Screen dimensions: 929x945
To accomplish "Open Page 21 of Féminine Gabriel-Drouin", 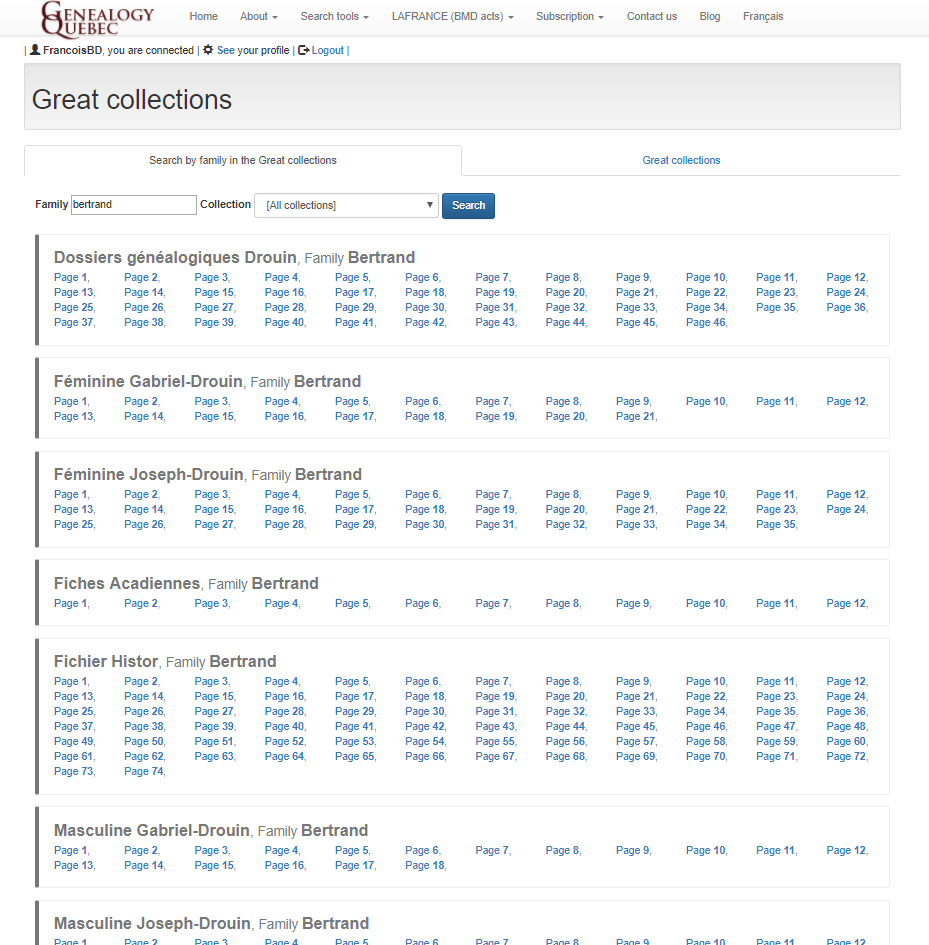I will 635,416.
